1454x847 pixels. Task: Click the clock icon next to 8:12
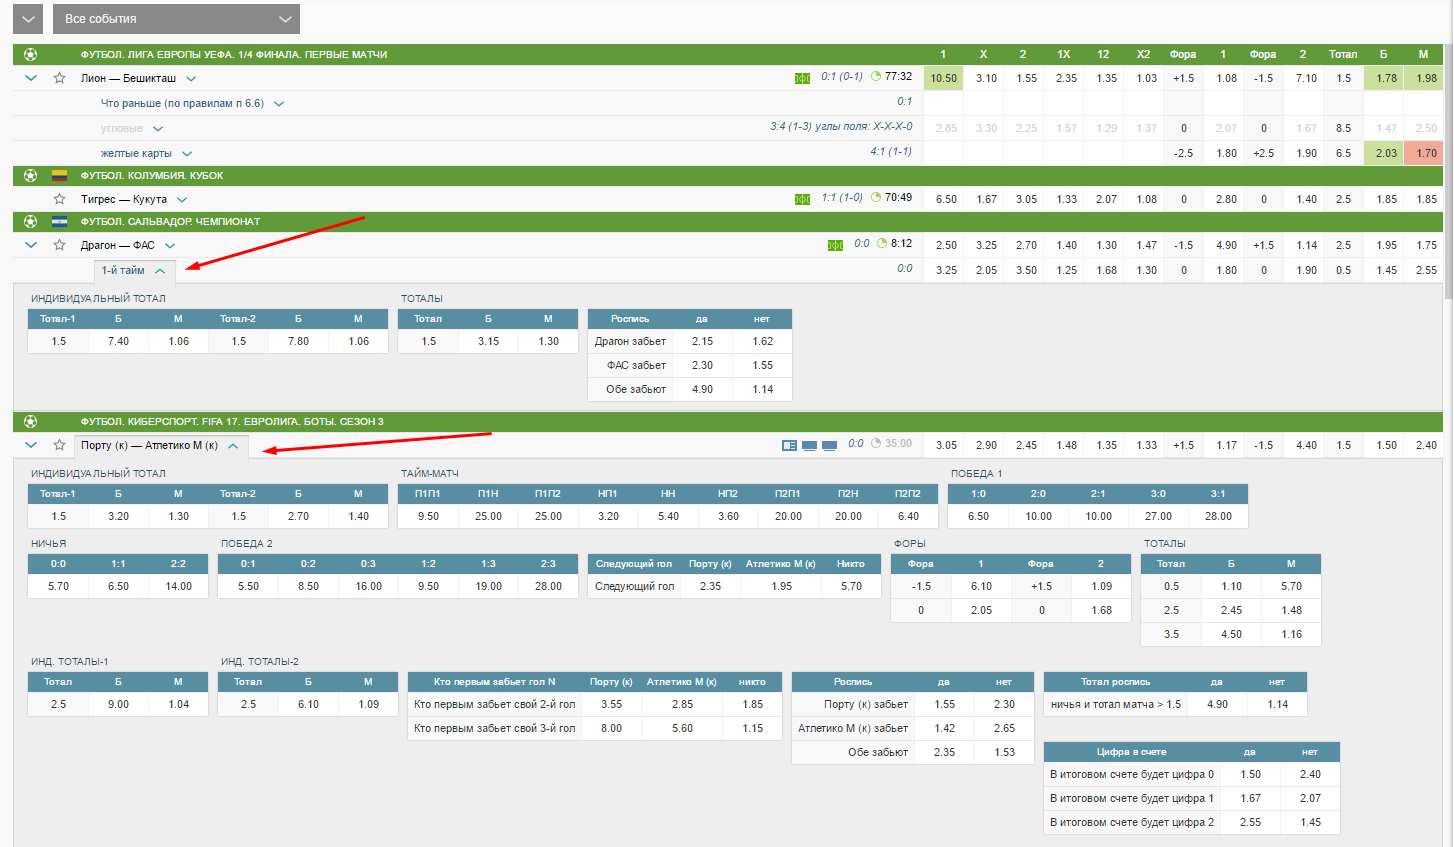click(882, 243)
